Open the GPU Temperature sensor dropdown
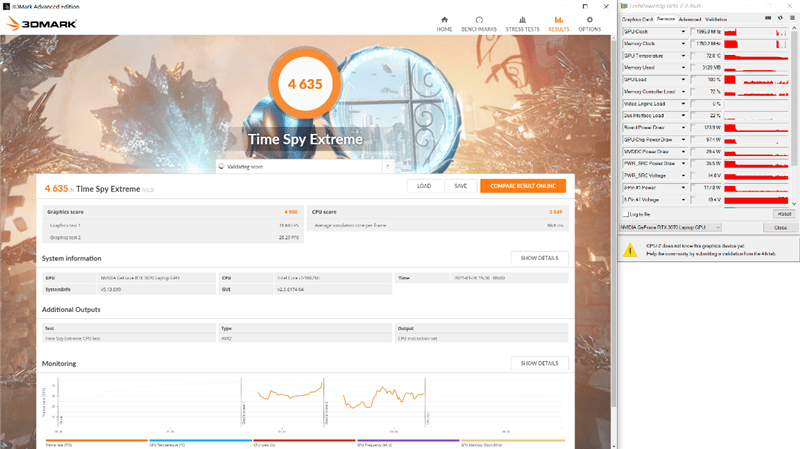This screenshot has height=449, width=800. click(x=683, y=56)
